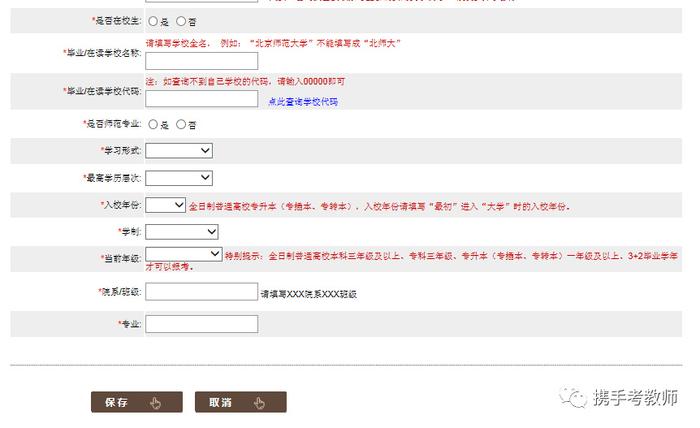Select 是 for 是否在校生

[x=153, y=21]
